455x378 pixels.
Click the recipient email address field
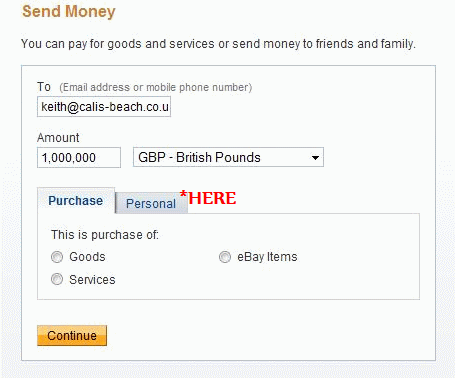point(104,107)
